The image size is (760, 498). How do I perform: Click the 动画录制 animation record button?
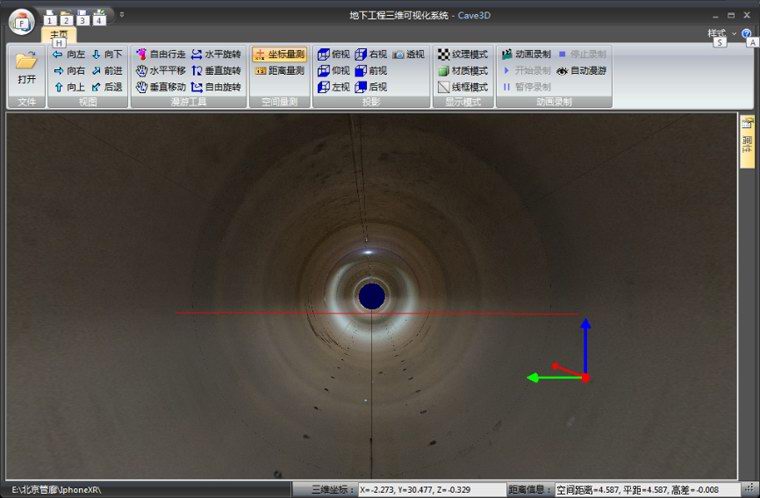pos(526,54)
